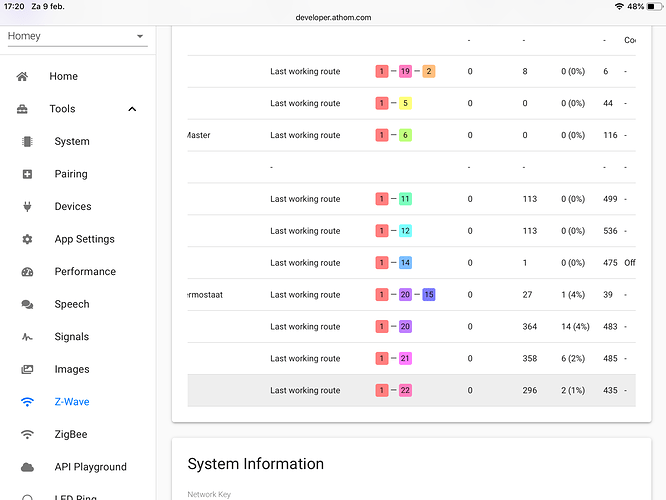The image size is (666, 500).
Task: Click the Speech bubbles icon
Action: coord(27,304)
